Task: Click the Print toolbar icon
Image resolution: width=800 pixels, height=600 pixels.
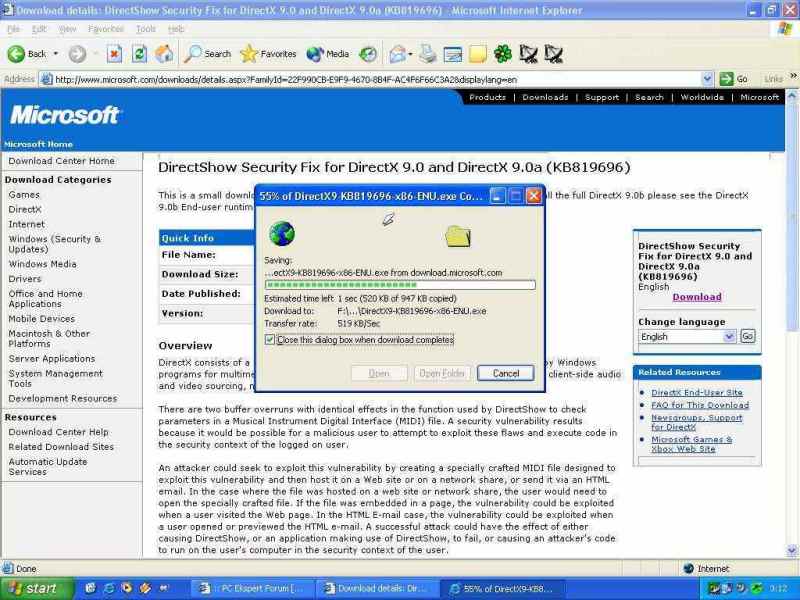Action: 428,54
